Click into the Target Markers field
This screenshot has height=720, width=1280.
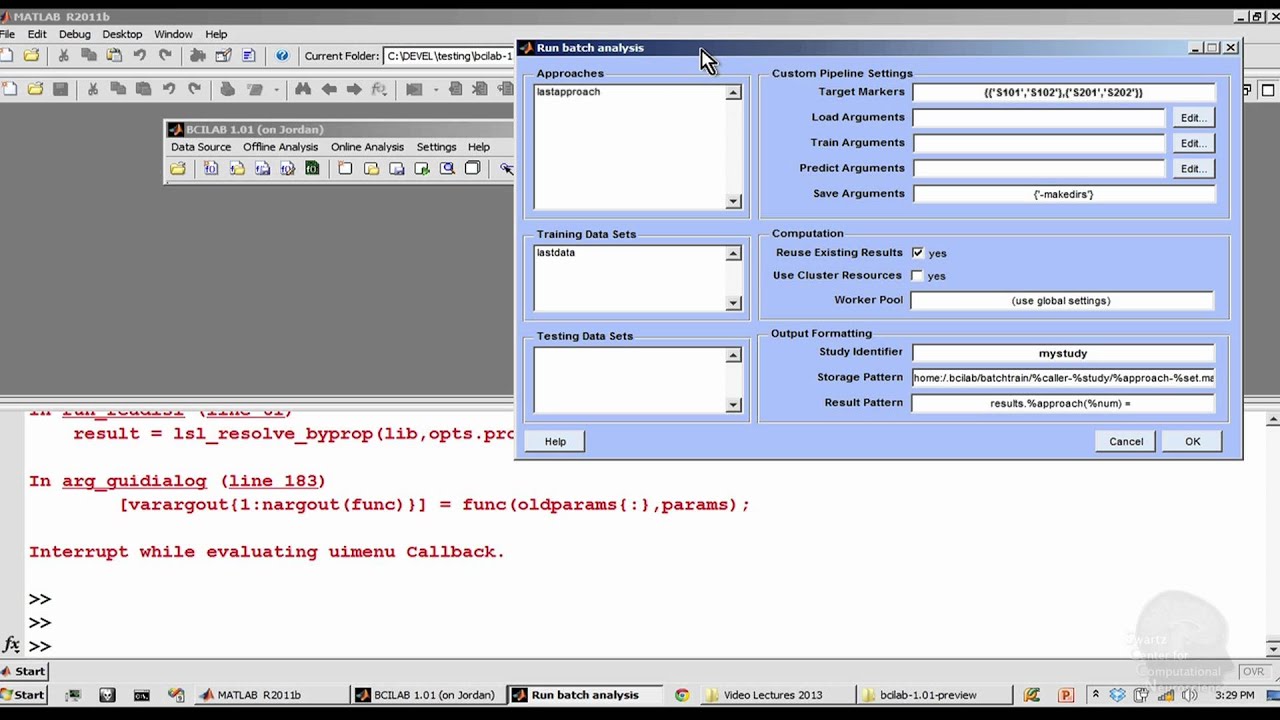[x=1063, y=92]
